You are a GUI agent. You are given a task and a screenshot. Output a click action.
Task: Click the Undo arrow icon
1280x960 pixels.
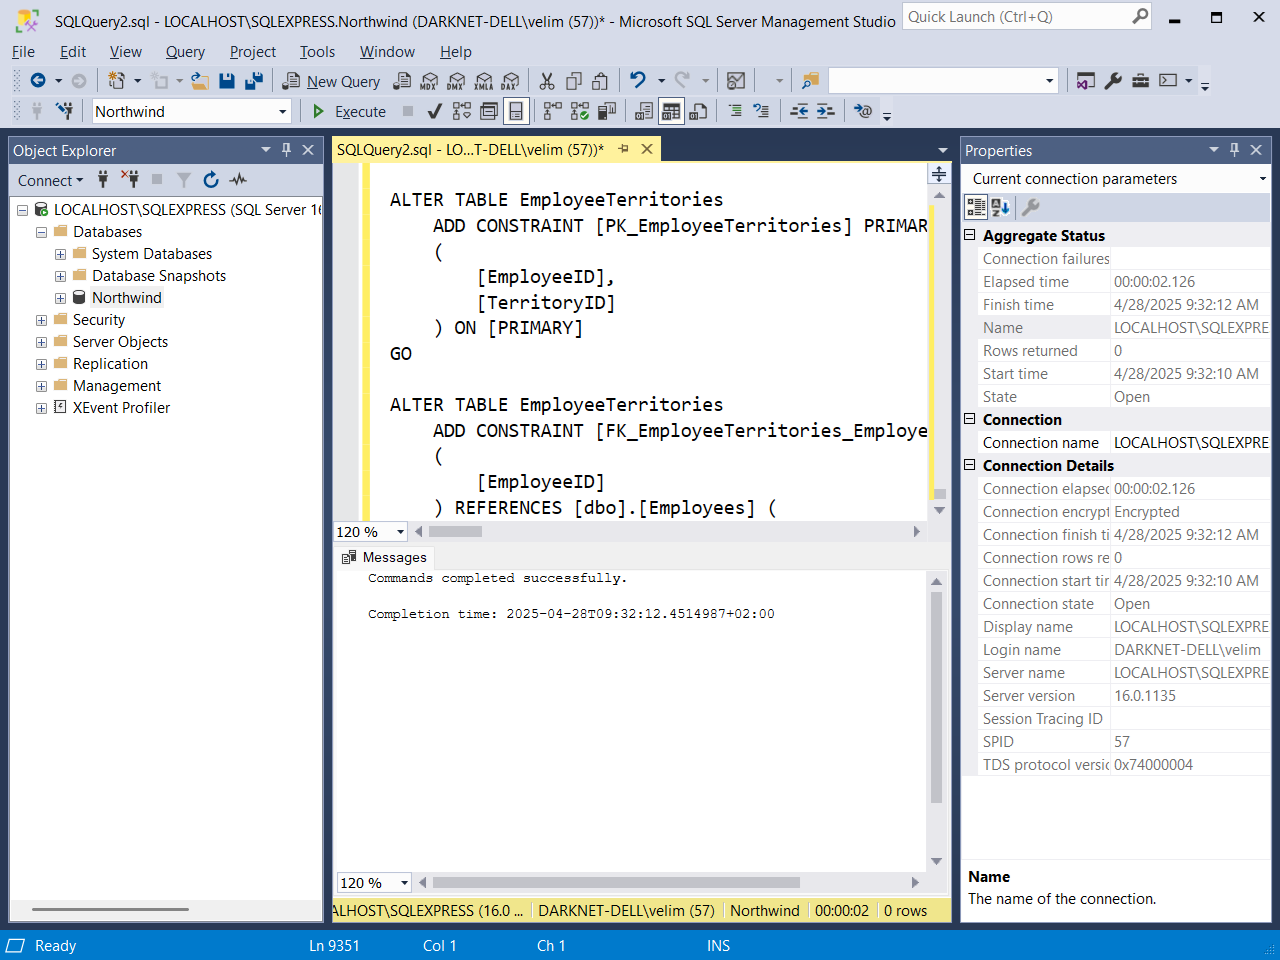tap(637, 81)
